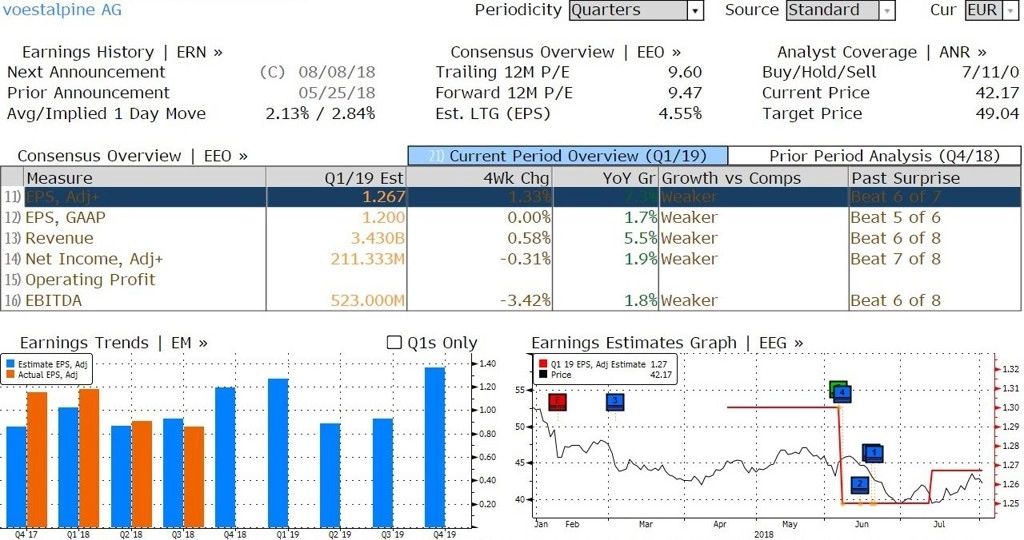Switch to Prior Period Analysis (Q4/18) tab
The width and height of the screenshot is (1024, 540).
(x=874, y=156)
